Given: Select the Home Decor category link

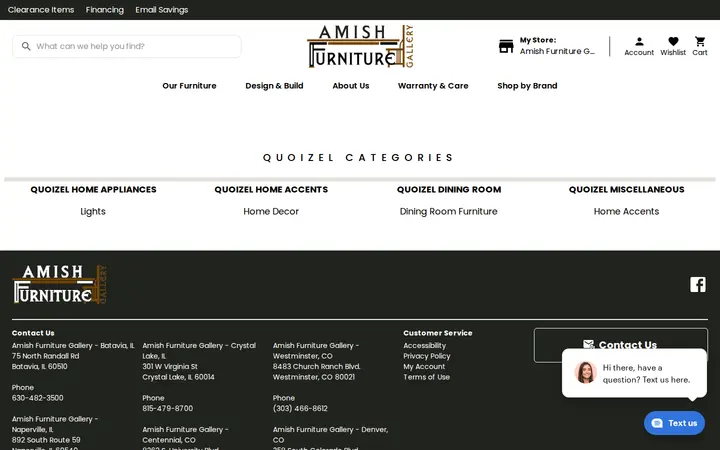Looking at the screenshot, I should (x=271, y=212).
